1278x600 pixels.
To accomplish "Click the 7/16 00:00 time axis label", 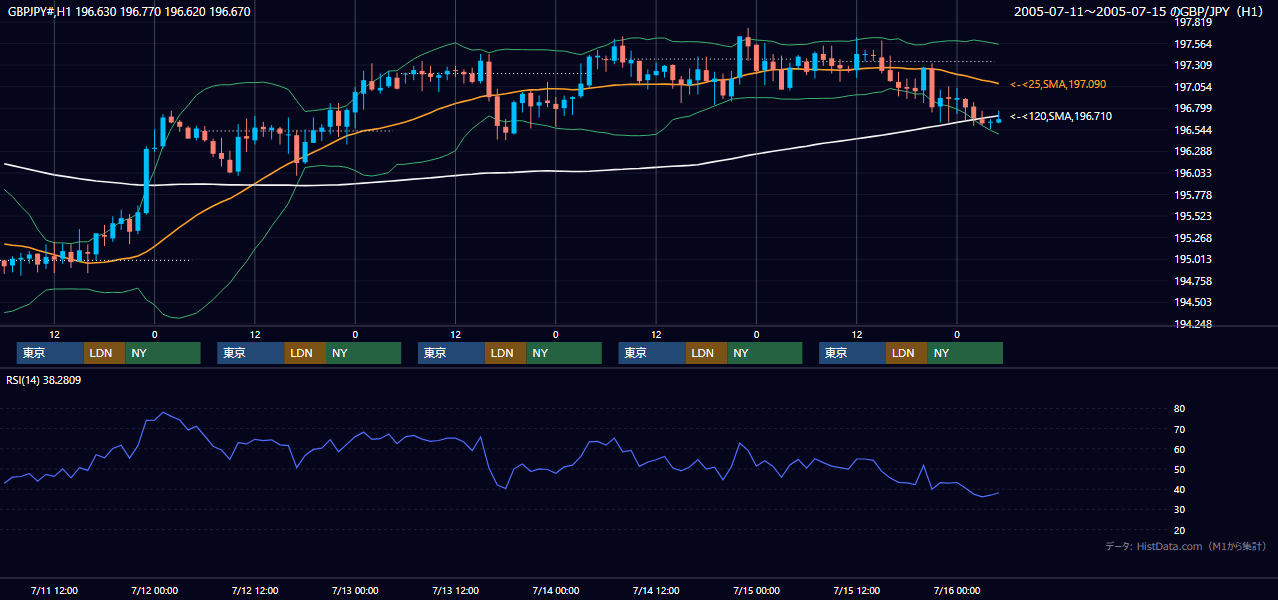I will 957,590.
